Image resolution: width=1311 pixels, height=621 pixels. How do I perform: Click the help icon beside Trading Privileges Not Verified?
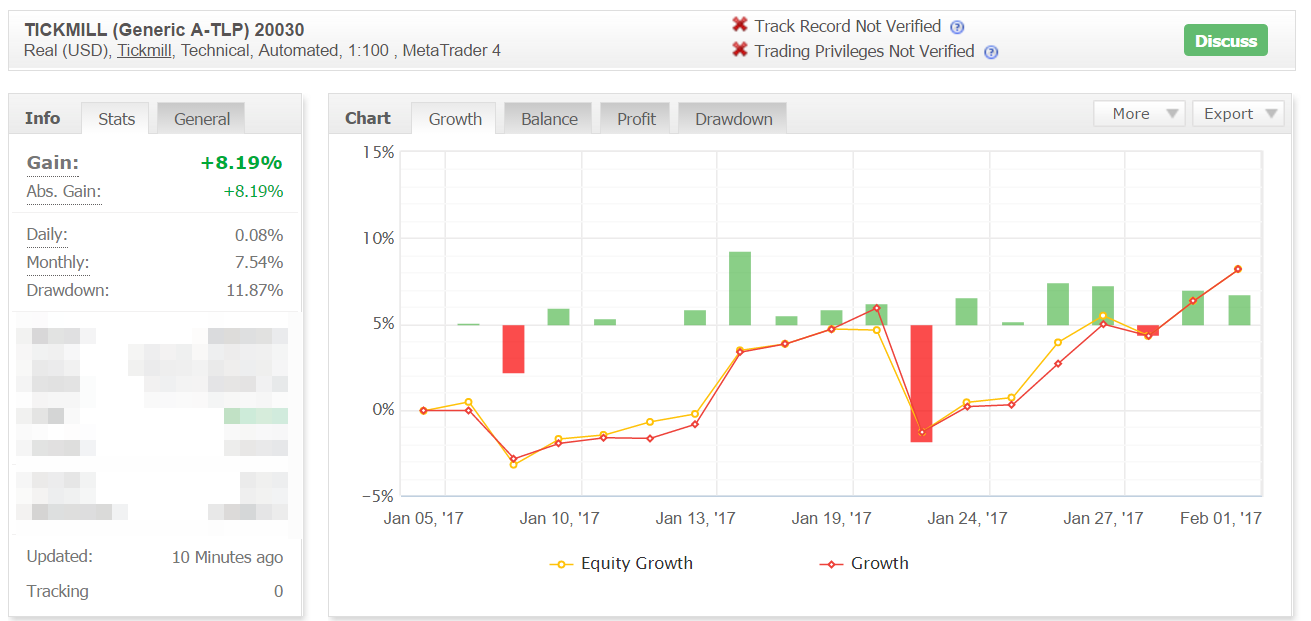pos(991,52)
